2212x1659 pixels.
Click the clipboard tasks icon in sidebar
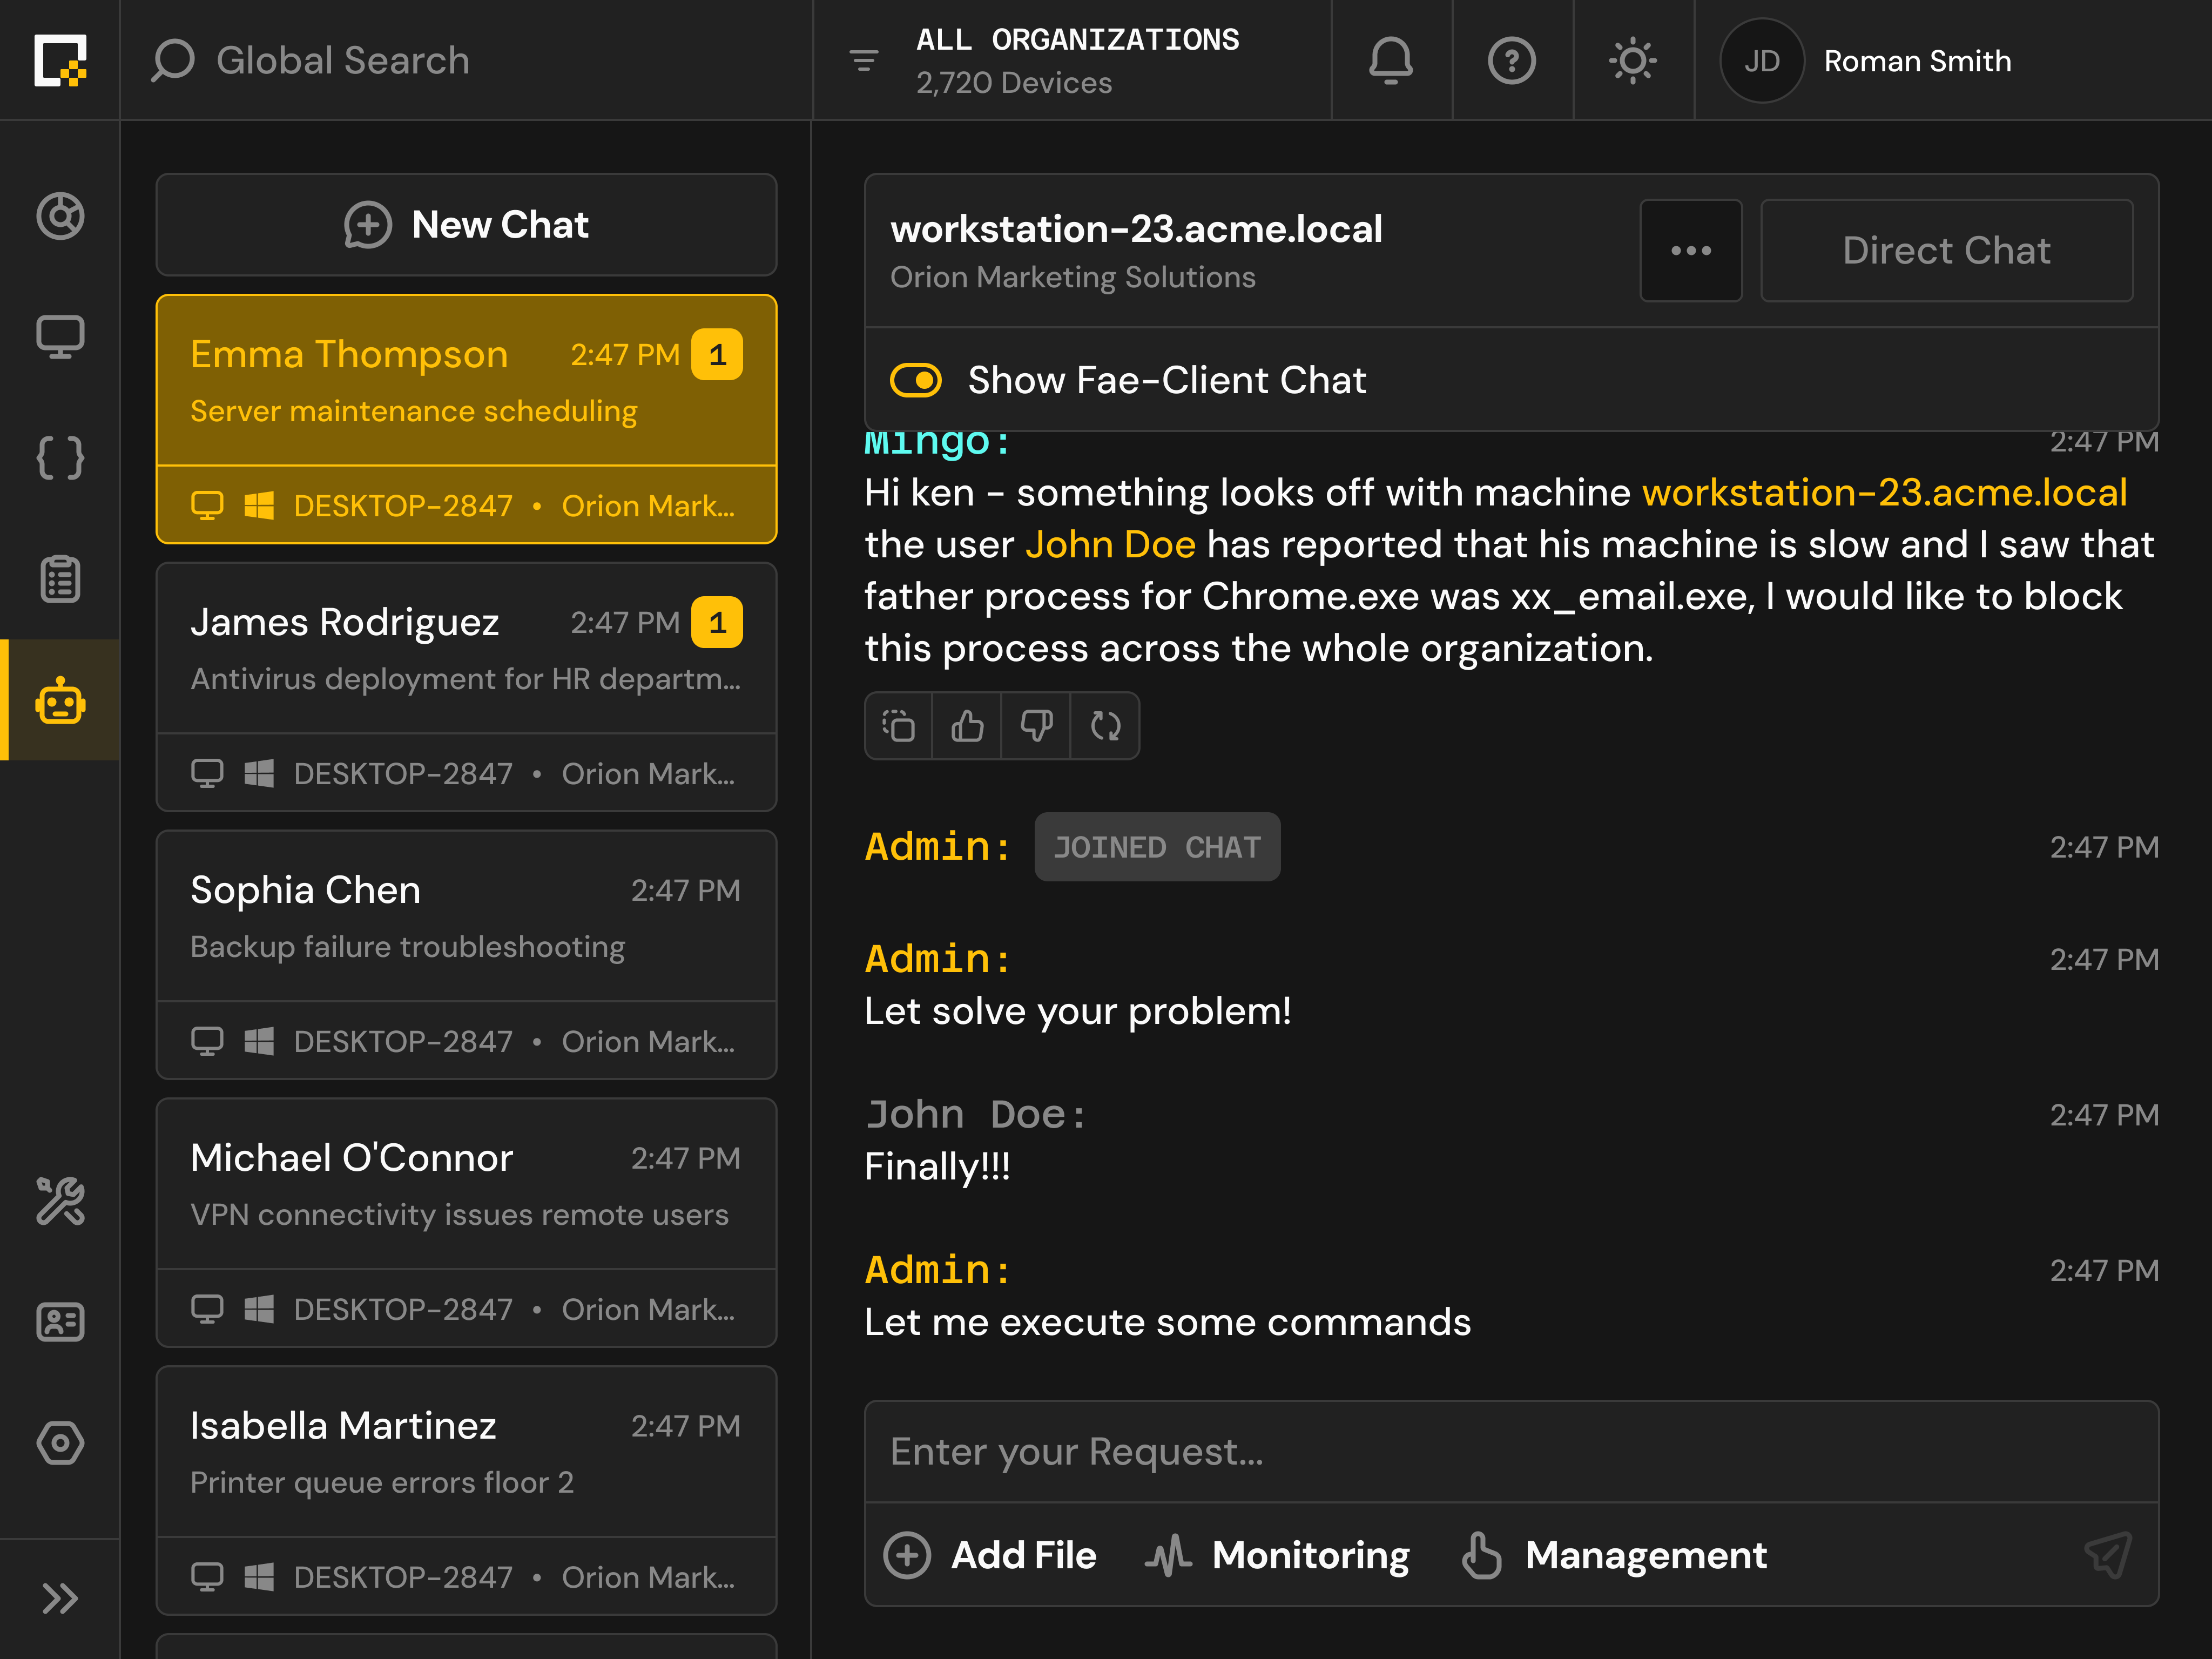[x=60, y=579]
